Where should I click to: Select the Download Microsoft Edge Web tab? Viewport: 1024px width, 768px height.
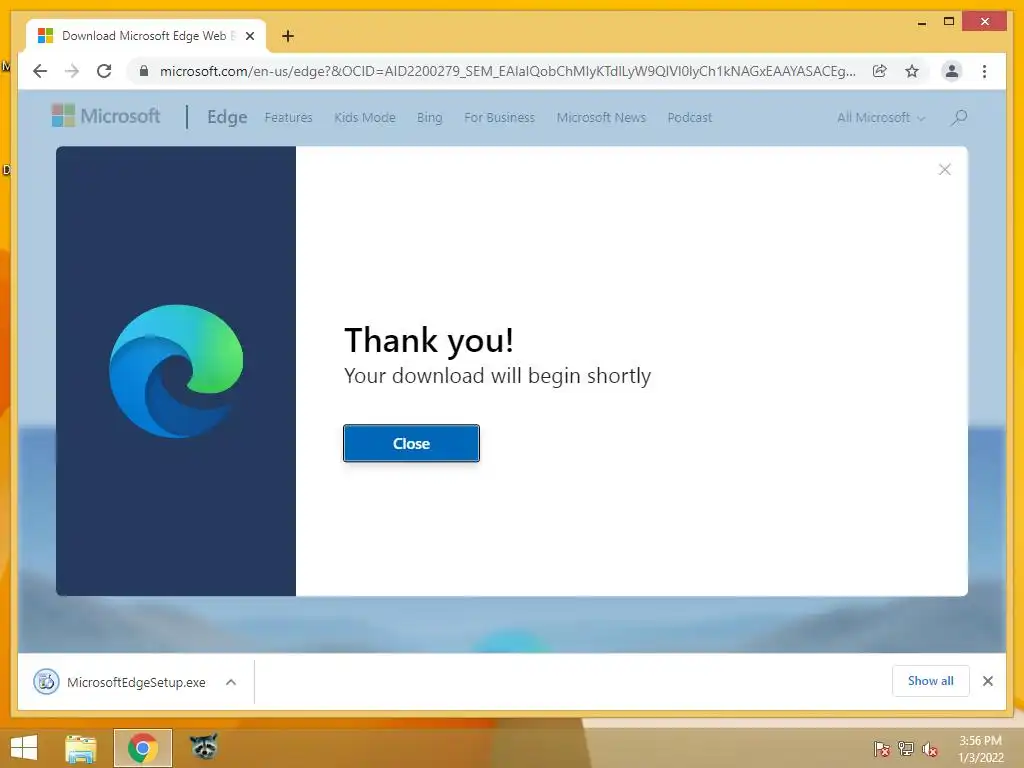point(146,36)
